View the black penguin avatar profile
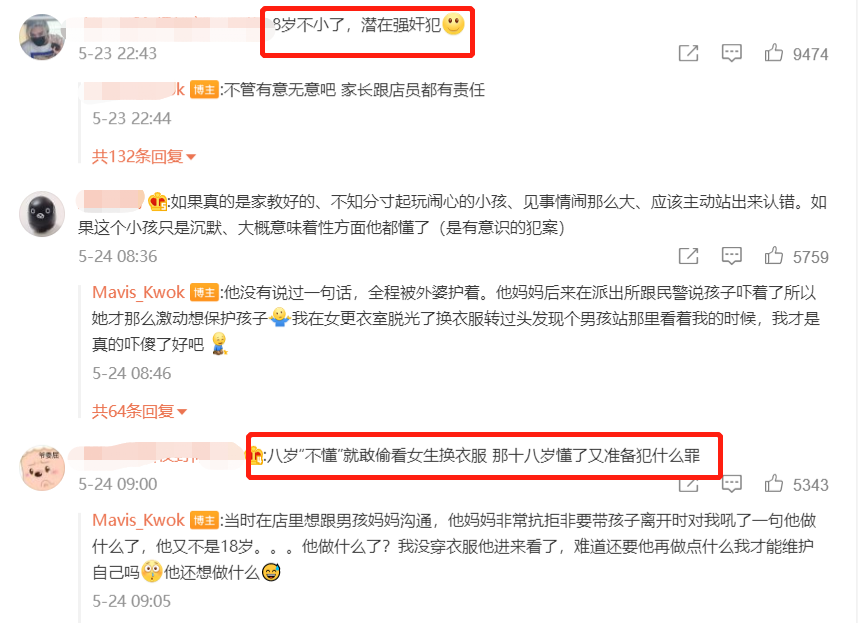The width and height of the screenshot is (858, 623). pos(42,214)
